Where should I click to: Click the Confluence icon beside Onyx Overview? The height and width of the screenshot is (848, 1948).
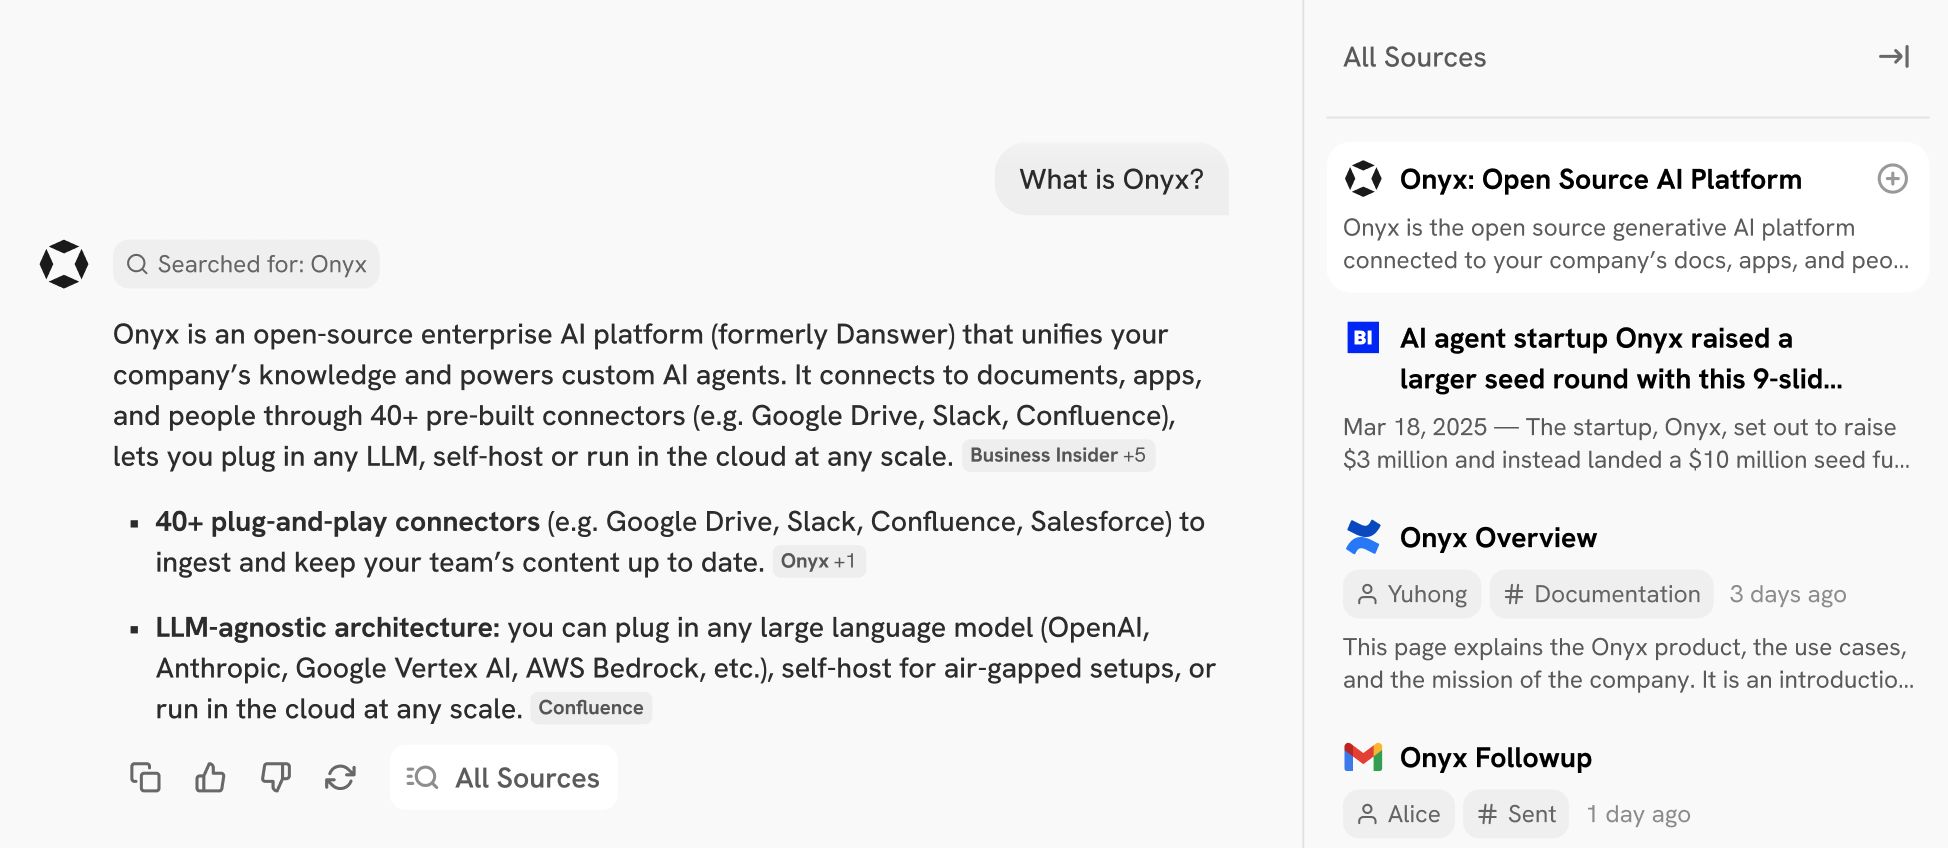[x=1363, y=537]
